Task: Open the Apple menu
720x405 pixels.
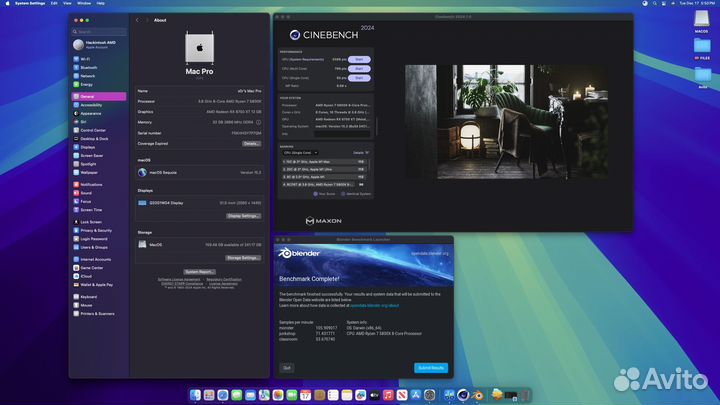Action: pyautogui.click(x=7, y=3)
